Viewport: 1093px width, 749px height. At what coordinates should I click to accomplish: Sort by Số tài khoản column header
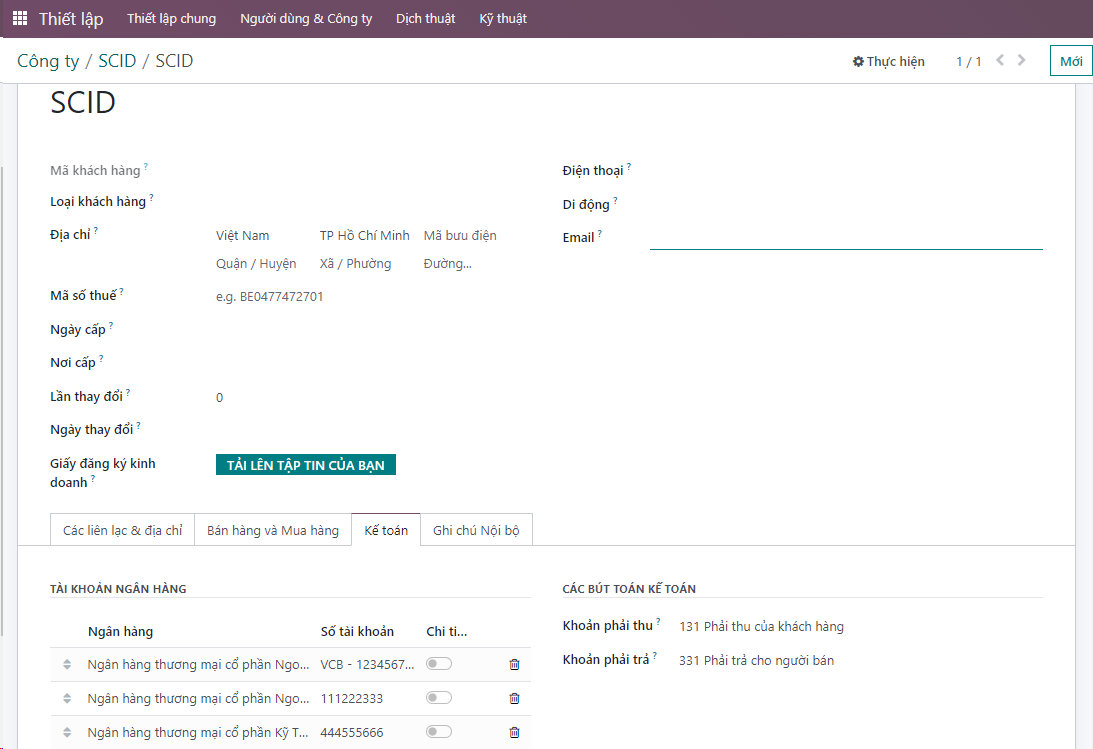[357, 631]
